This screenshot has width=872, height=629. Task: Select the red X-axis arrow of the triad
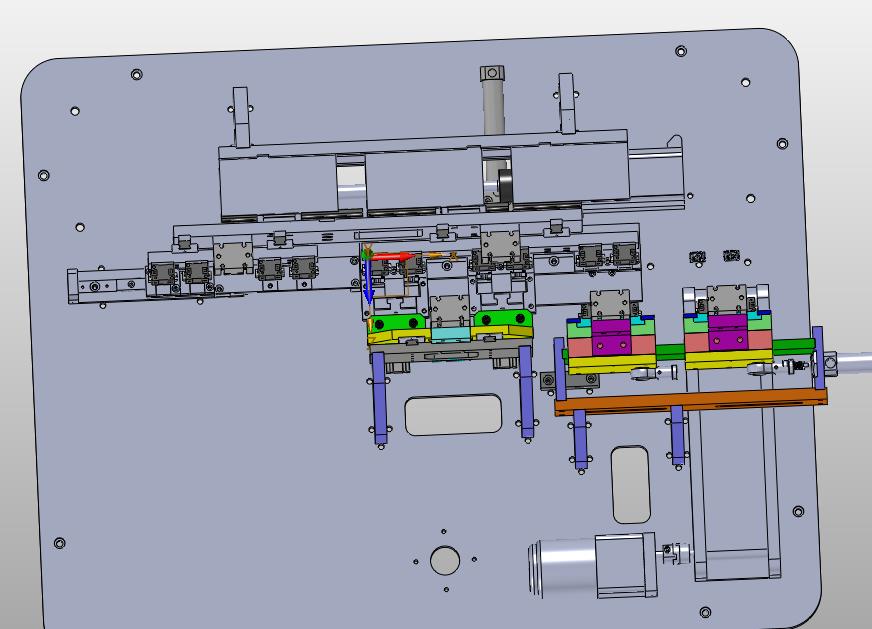coord(393,256)
